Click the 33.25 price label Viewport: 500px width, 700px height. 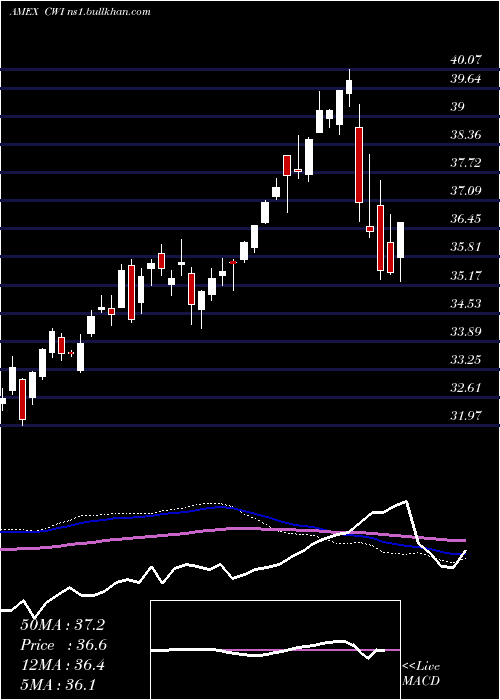(x=466, y=360)
